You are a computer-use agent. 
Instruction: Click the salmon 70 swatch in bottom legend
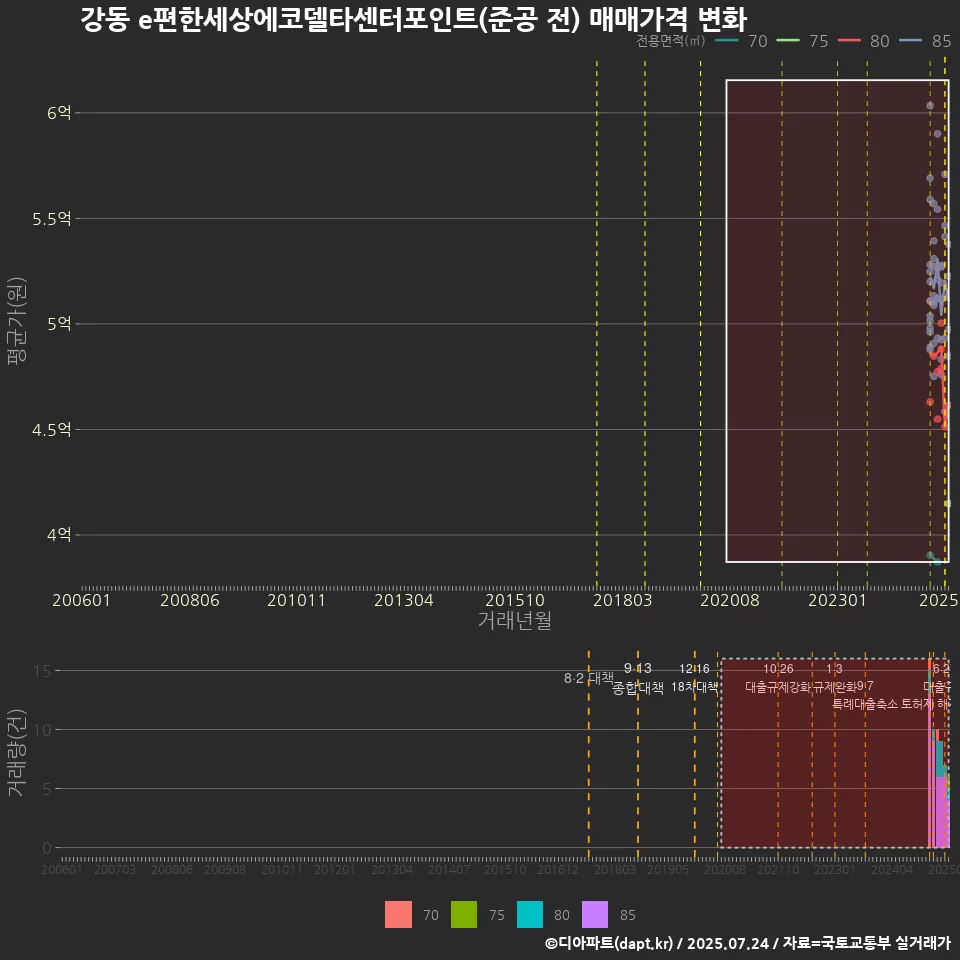click(398, 914)
